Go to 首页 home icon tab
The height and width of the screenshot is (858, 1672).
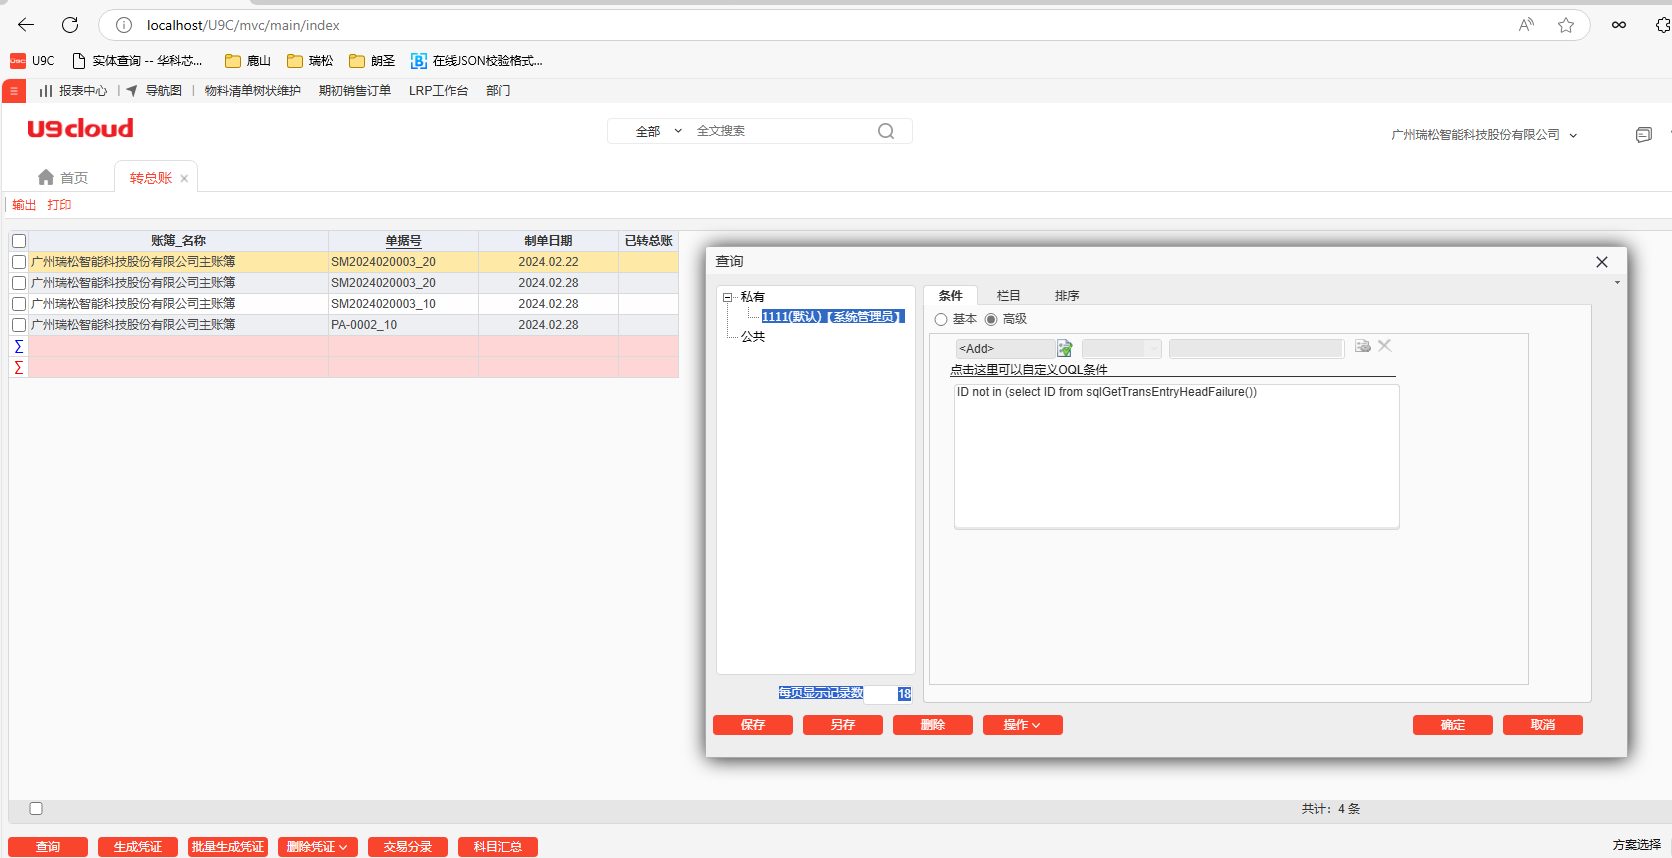click(x=63, y=178)
